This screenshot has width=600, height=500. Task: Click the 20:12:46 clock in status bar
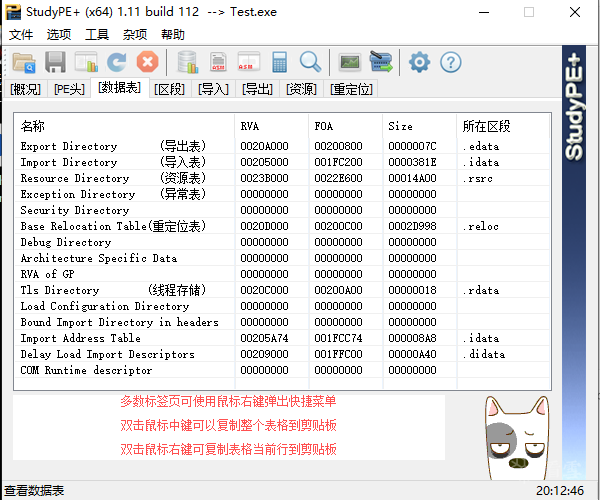click(x=560, y=491)
